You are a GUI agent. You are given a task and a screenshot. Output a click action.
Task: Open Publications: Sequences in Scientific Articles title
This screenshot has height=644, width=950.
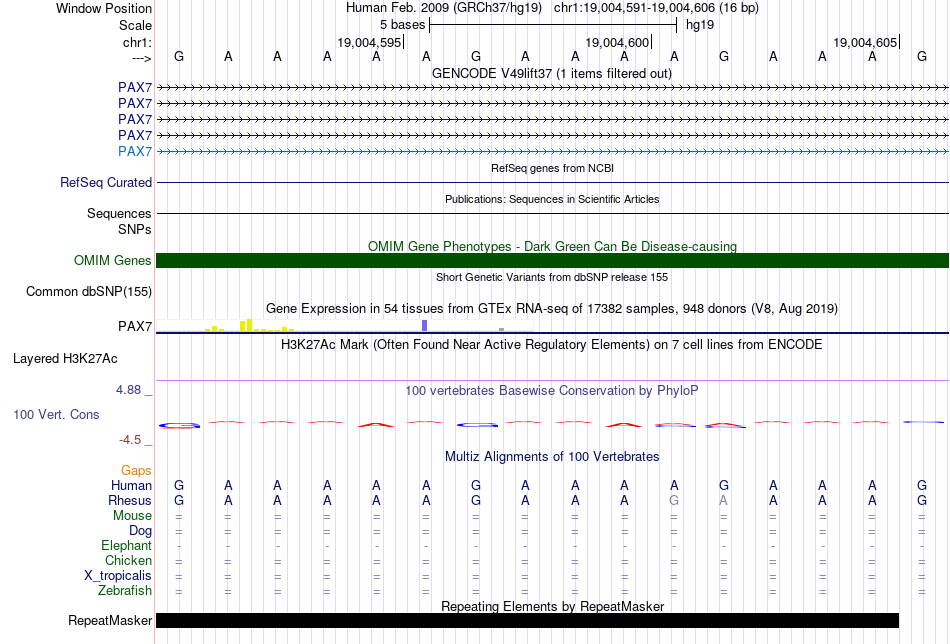click(552, 199)
